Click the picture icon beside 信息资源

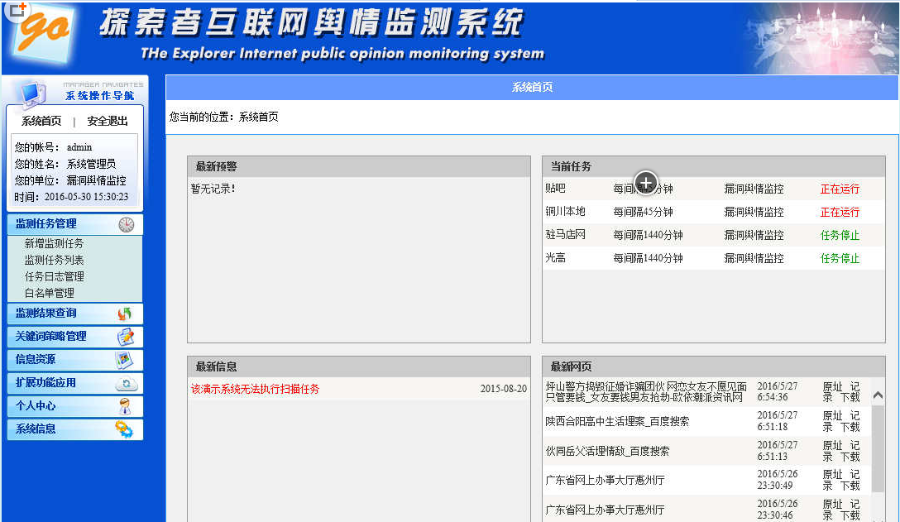[x=125, y=359]
